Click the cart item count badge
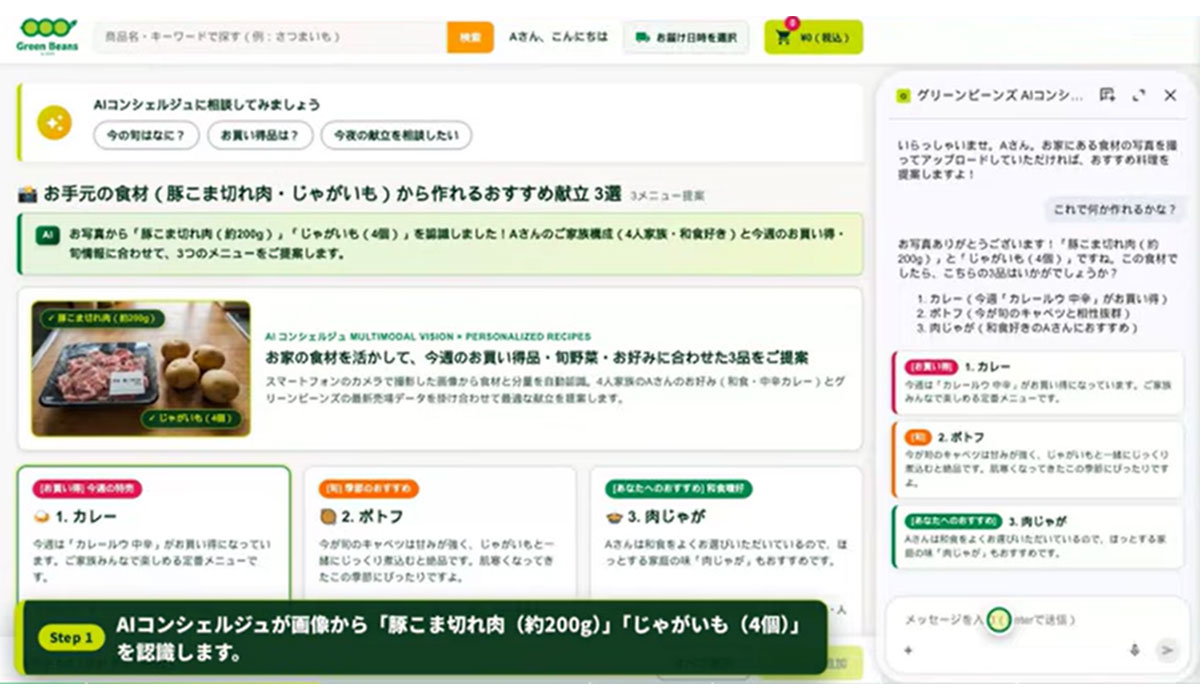The height and width of the screenshot is (700, 1200). pos(792,21)
